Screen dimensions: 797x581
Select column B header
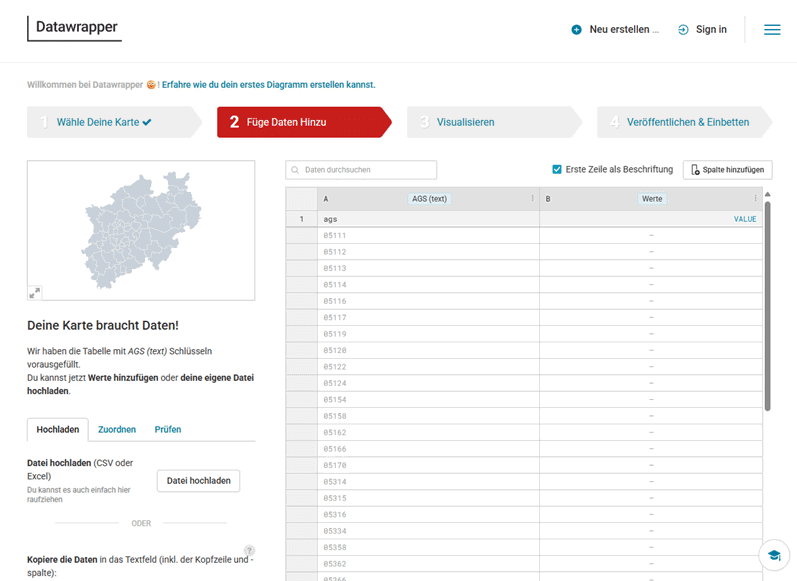(x=651, y=199)
